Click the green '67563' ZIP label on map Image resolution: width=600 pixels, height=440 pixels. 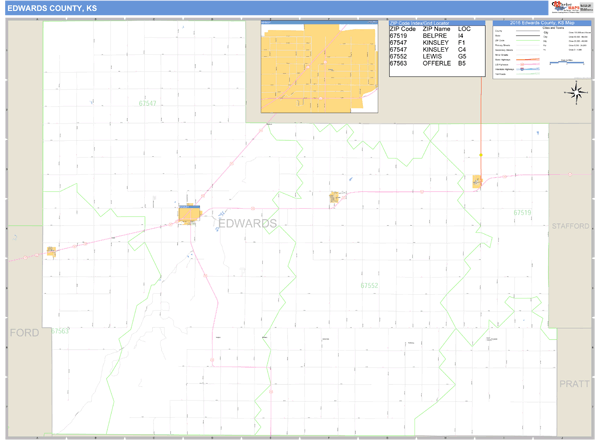(60, 331)
